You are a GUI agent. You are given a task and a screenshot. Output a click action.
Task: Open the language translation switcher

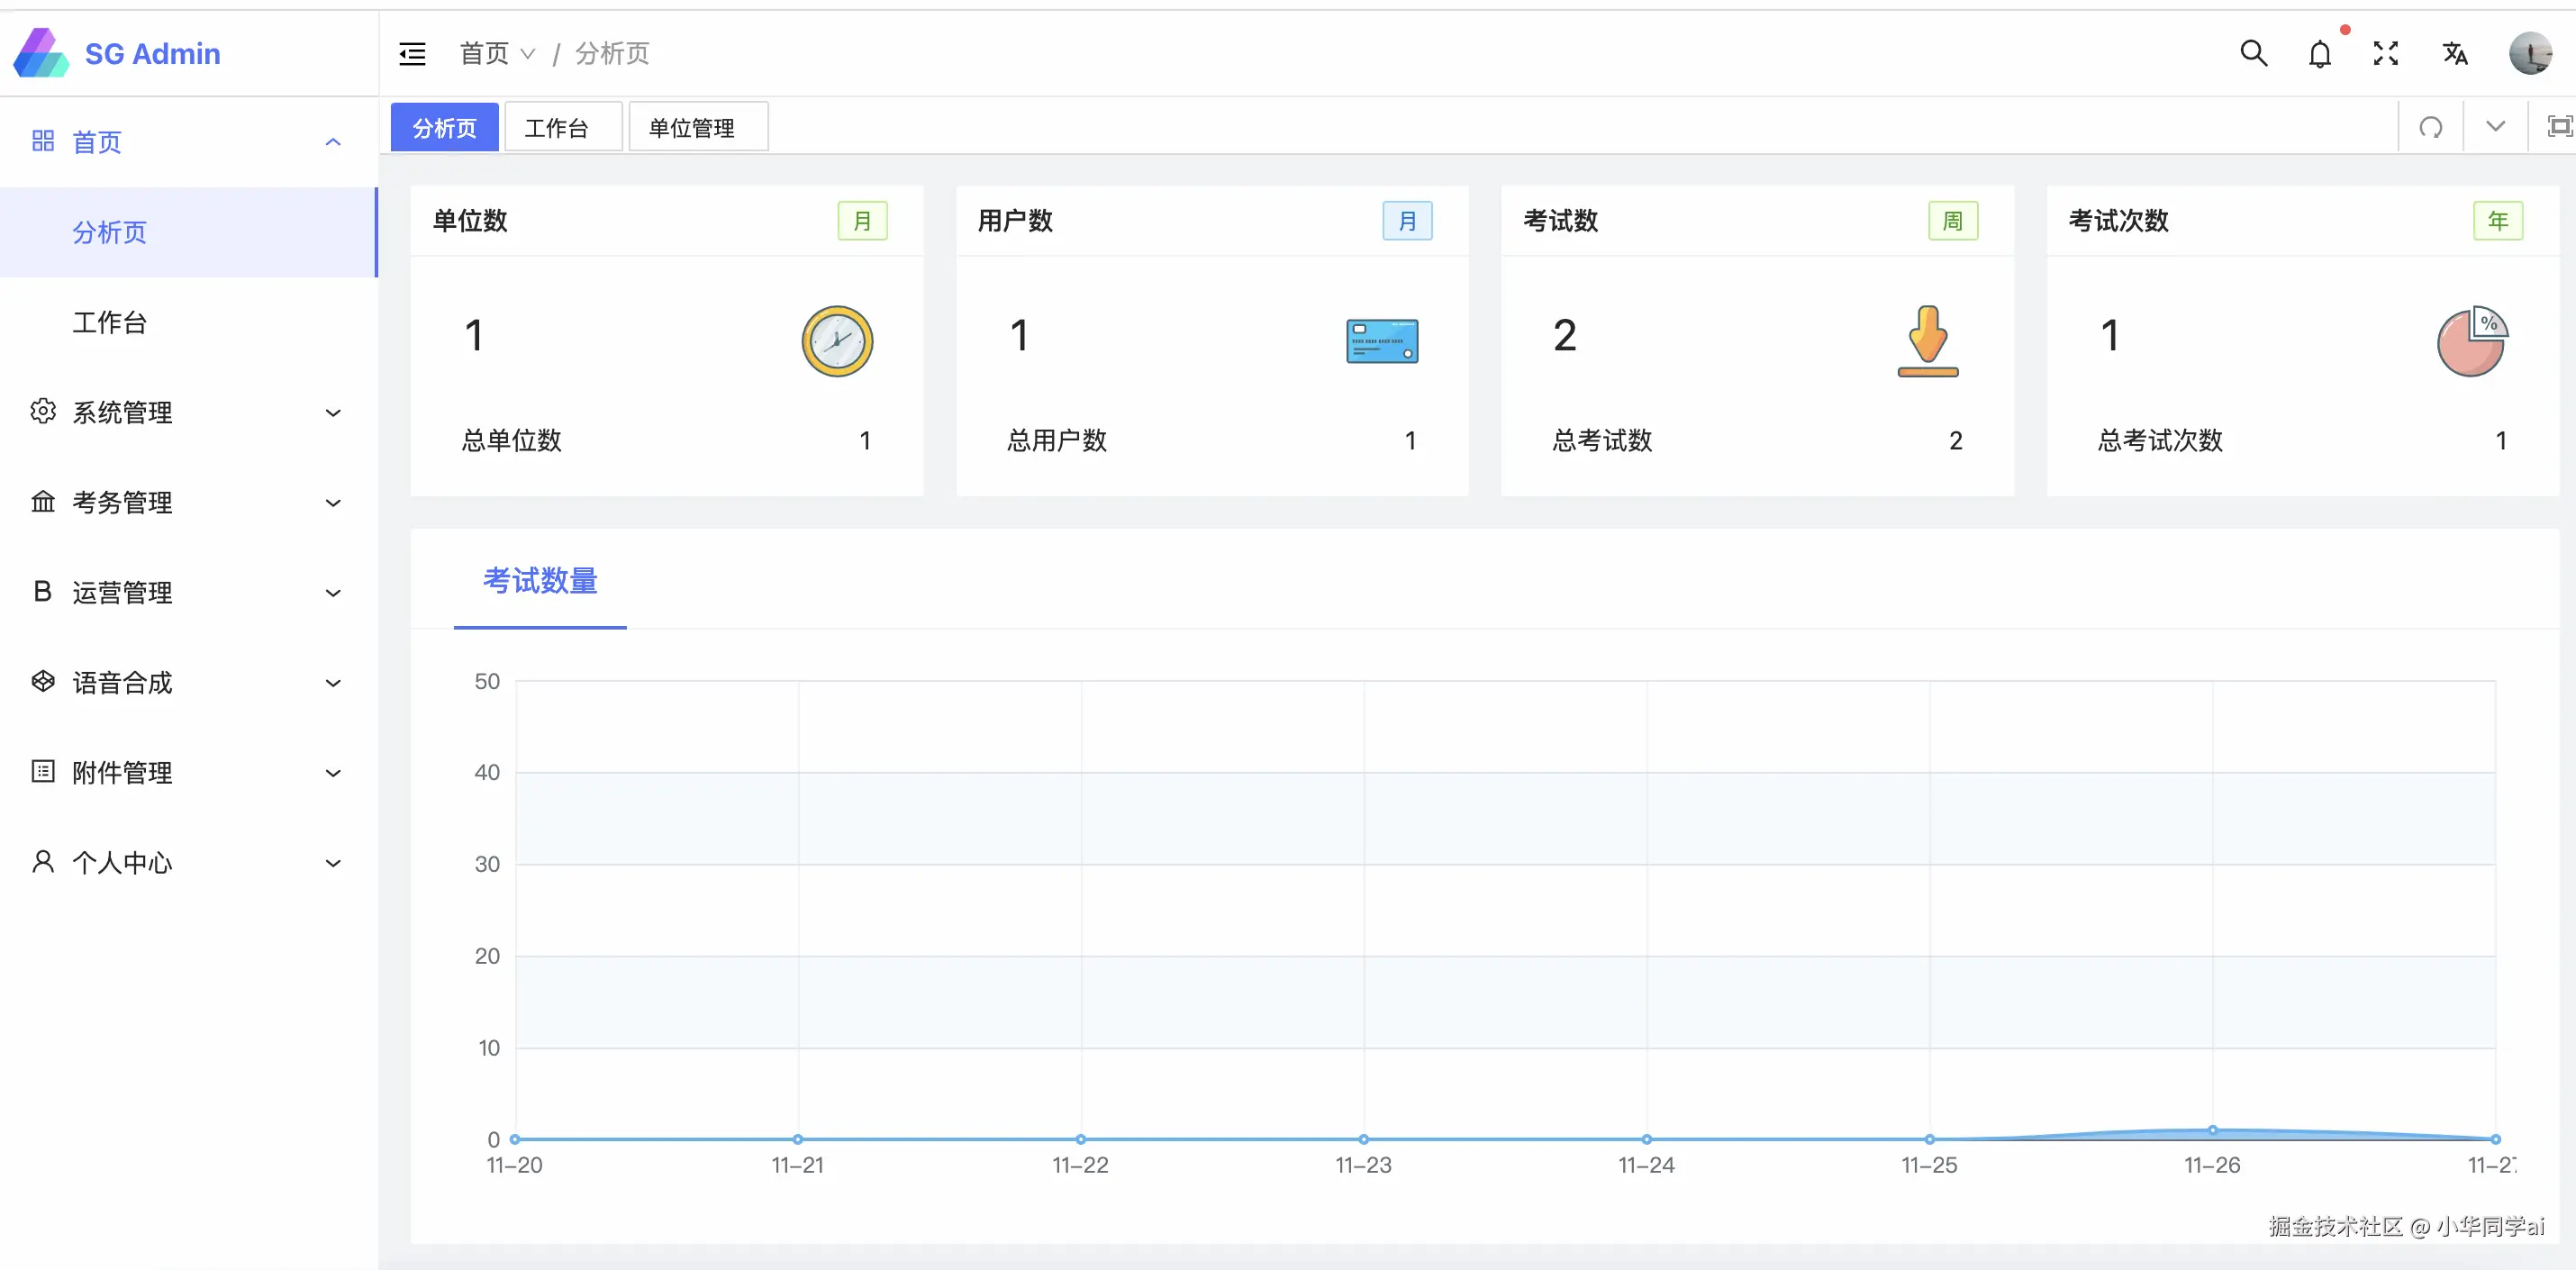[2454, 54]
